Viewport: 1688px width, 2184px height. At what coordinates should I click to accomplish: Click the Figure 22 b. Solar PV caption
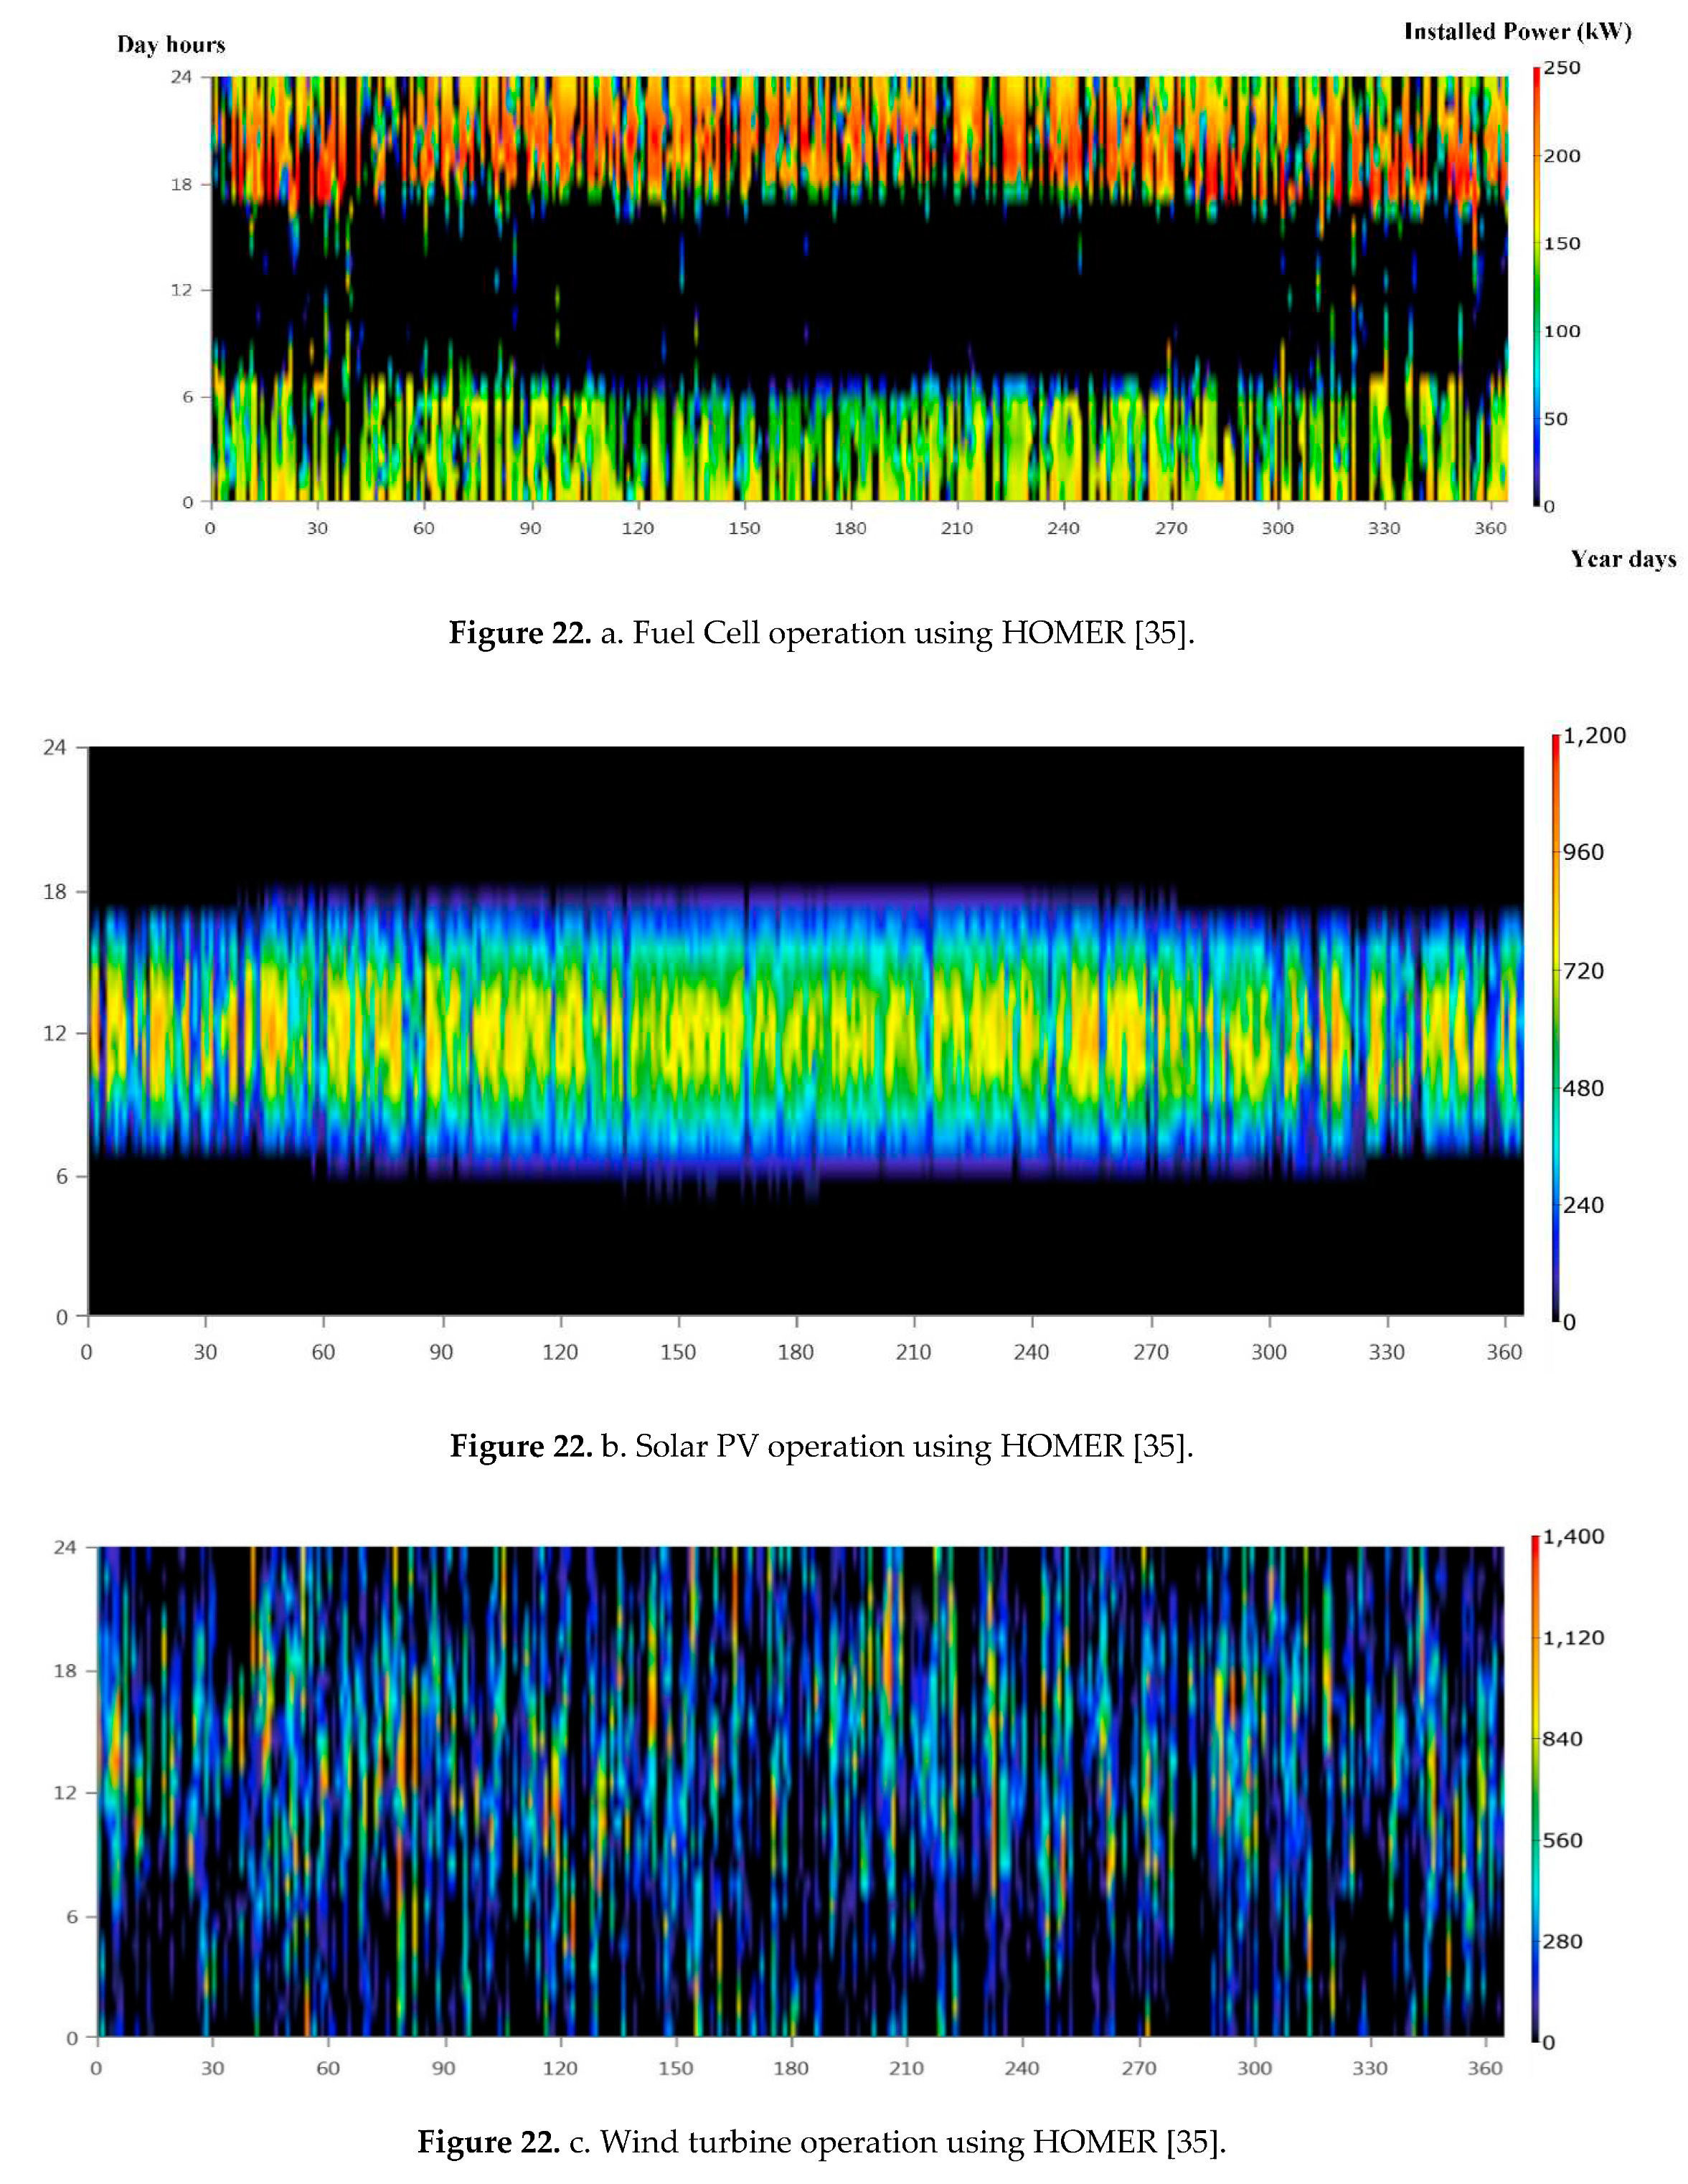pyautogui.click(x=821, y=1446)
